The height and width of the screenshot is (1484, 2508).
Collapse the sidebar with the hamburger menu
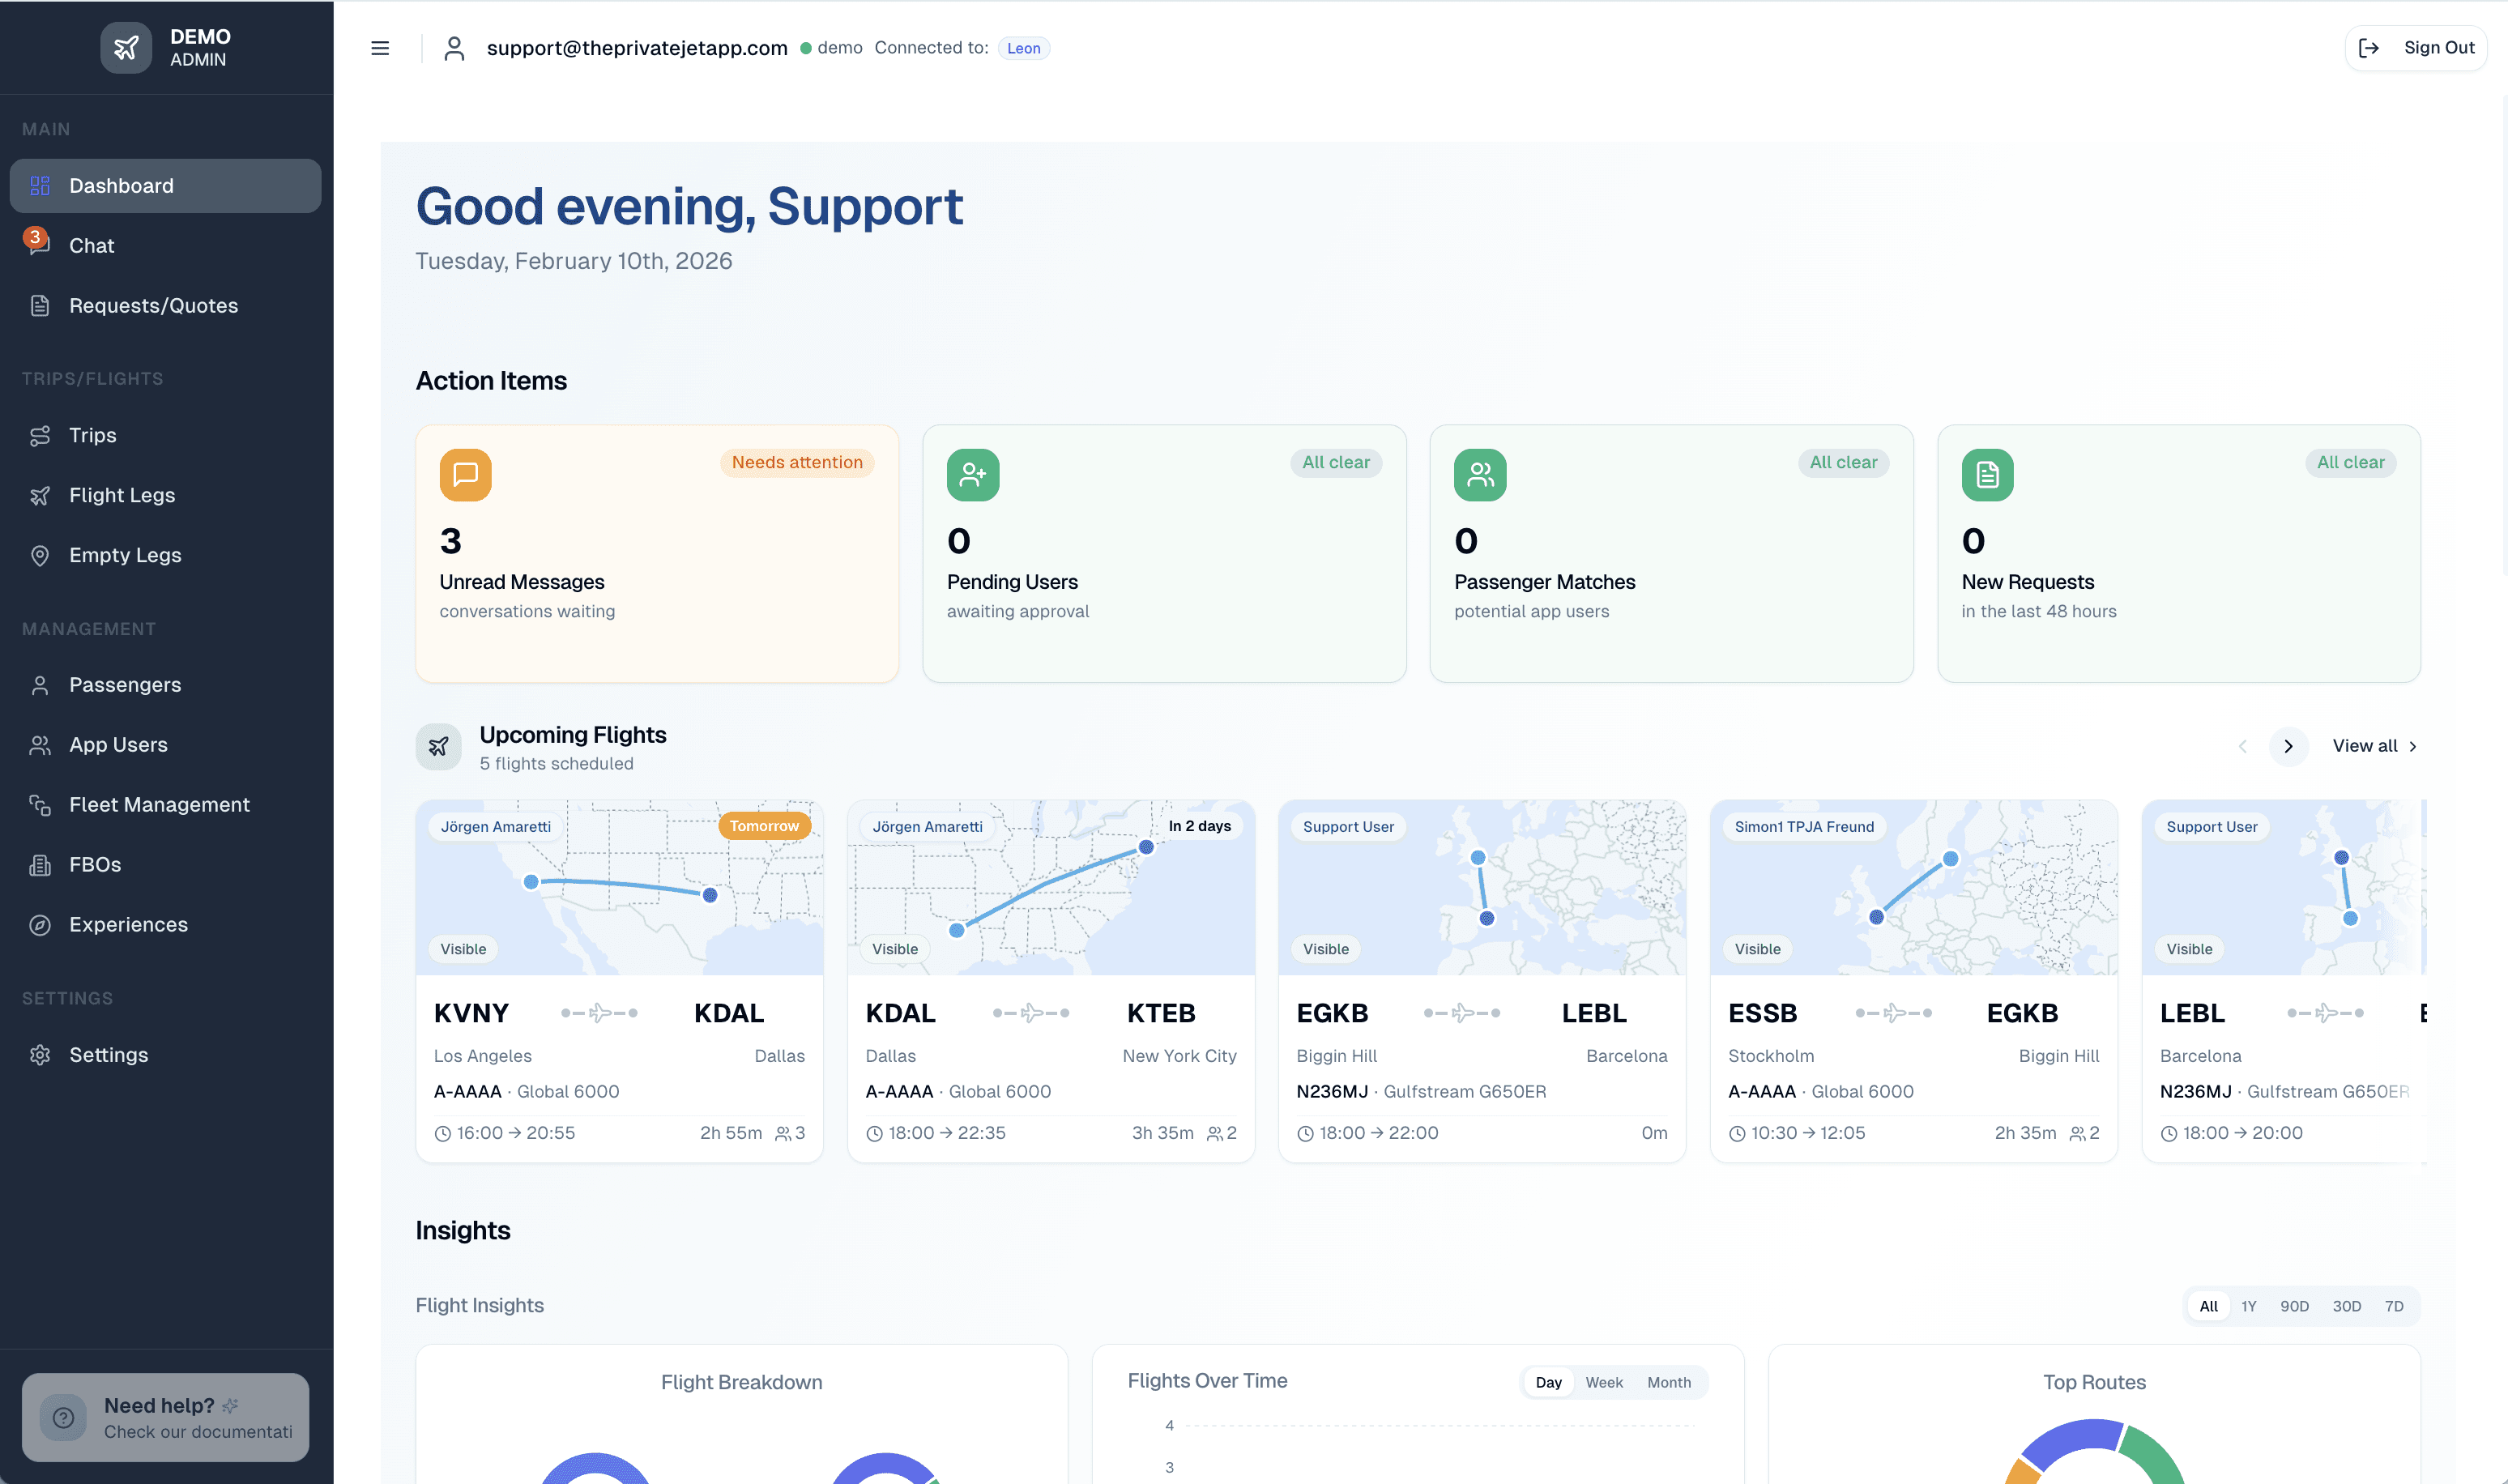[380, 47]
